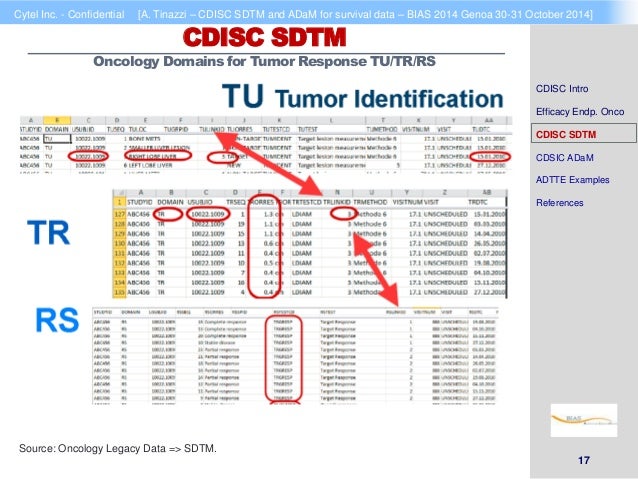Click TRSEQ cell with value 19
The width and height of the screenshot is (638, 479).
(241, 224)
